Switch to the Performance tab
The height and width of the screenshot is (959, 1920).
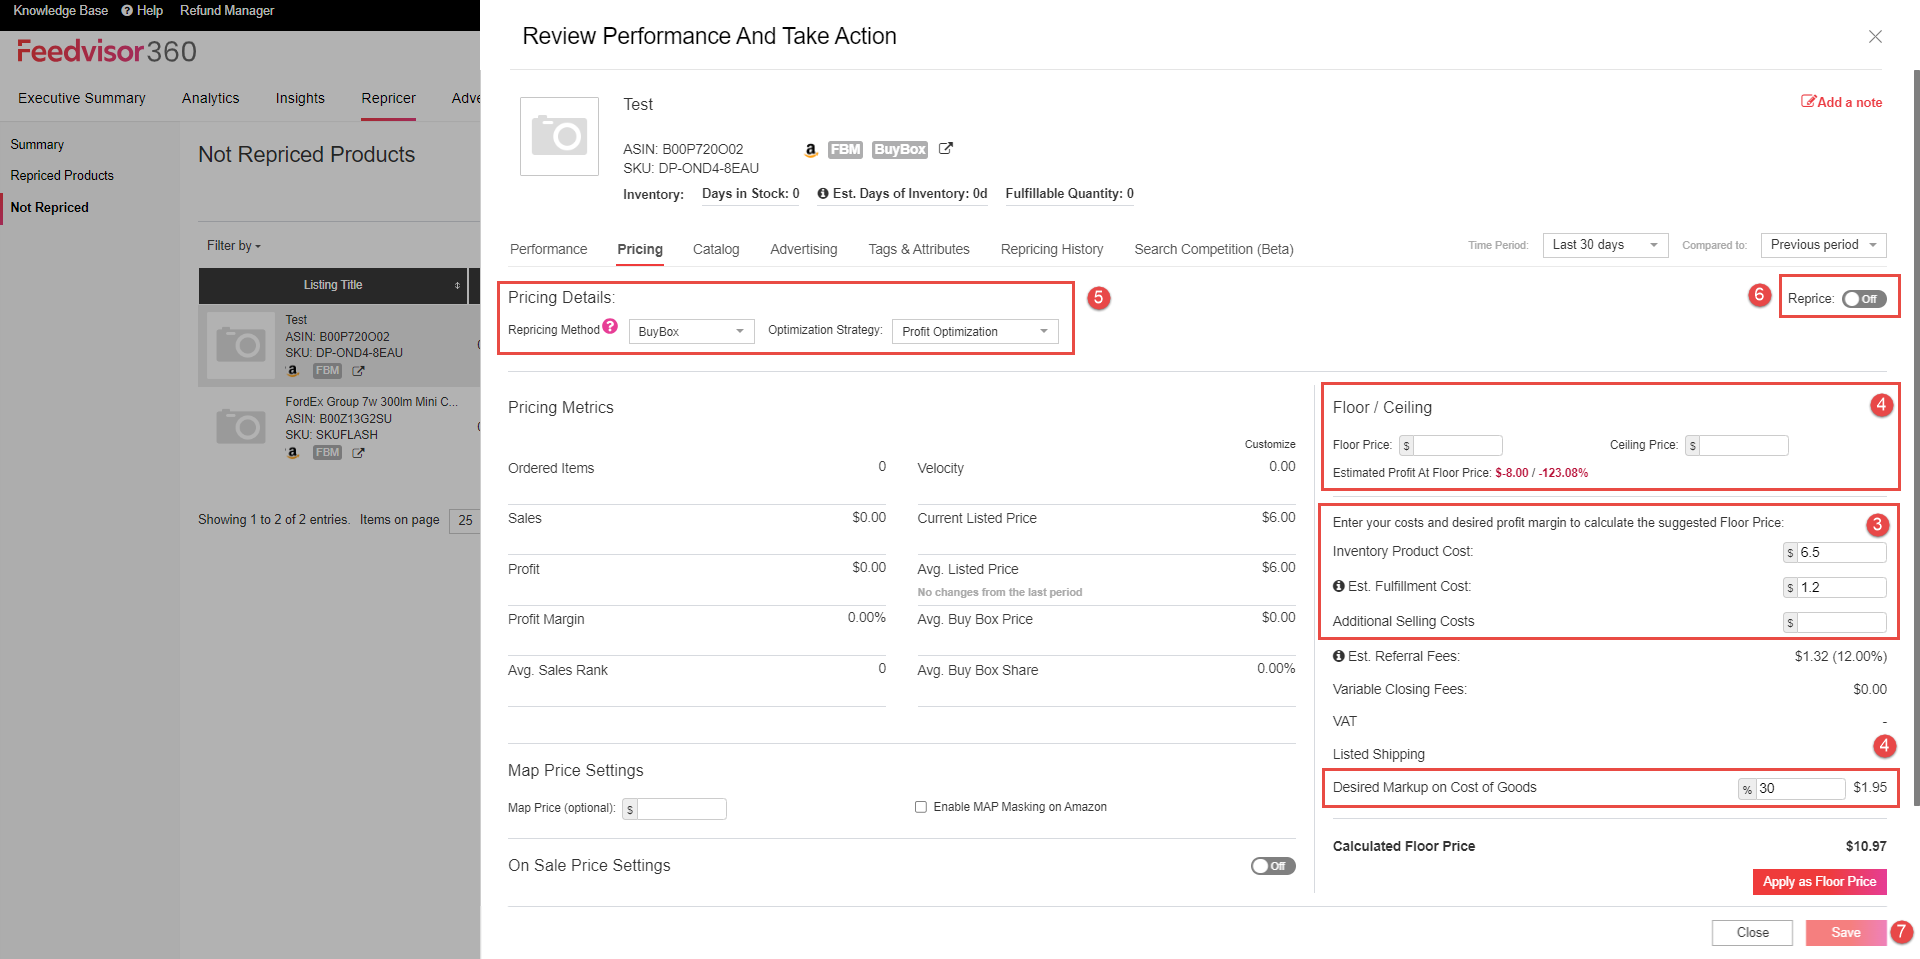coord(548,249)
